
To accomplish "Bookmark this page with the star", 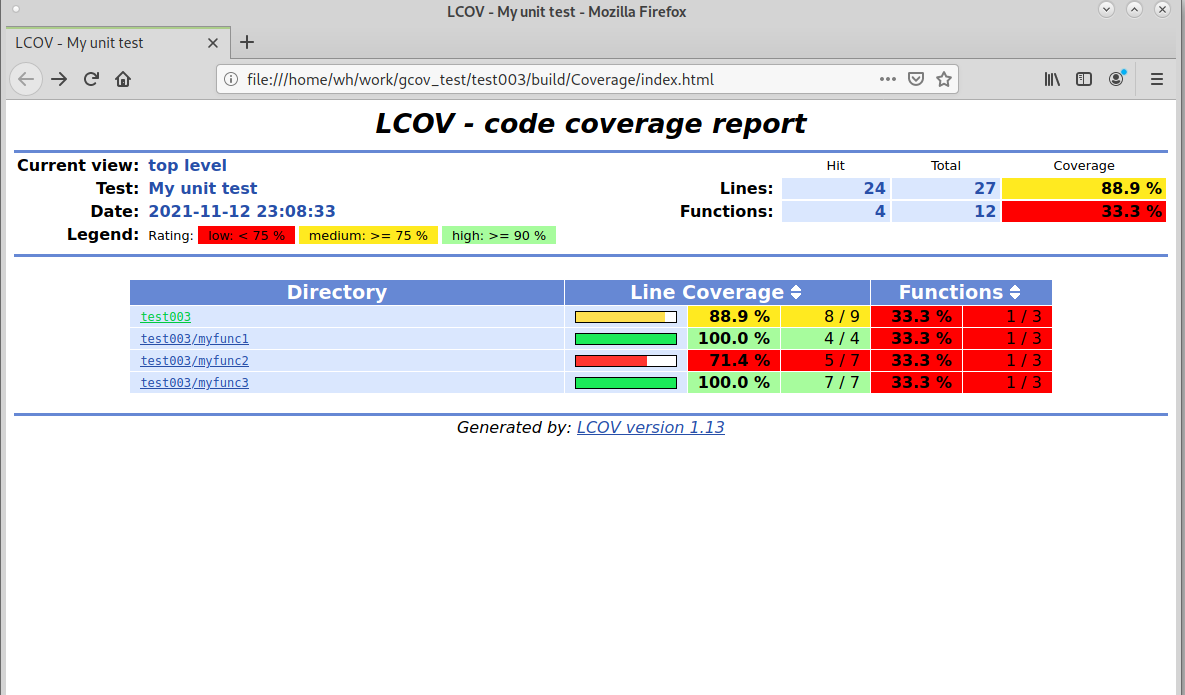I will tap(944, 79).
